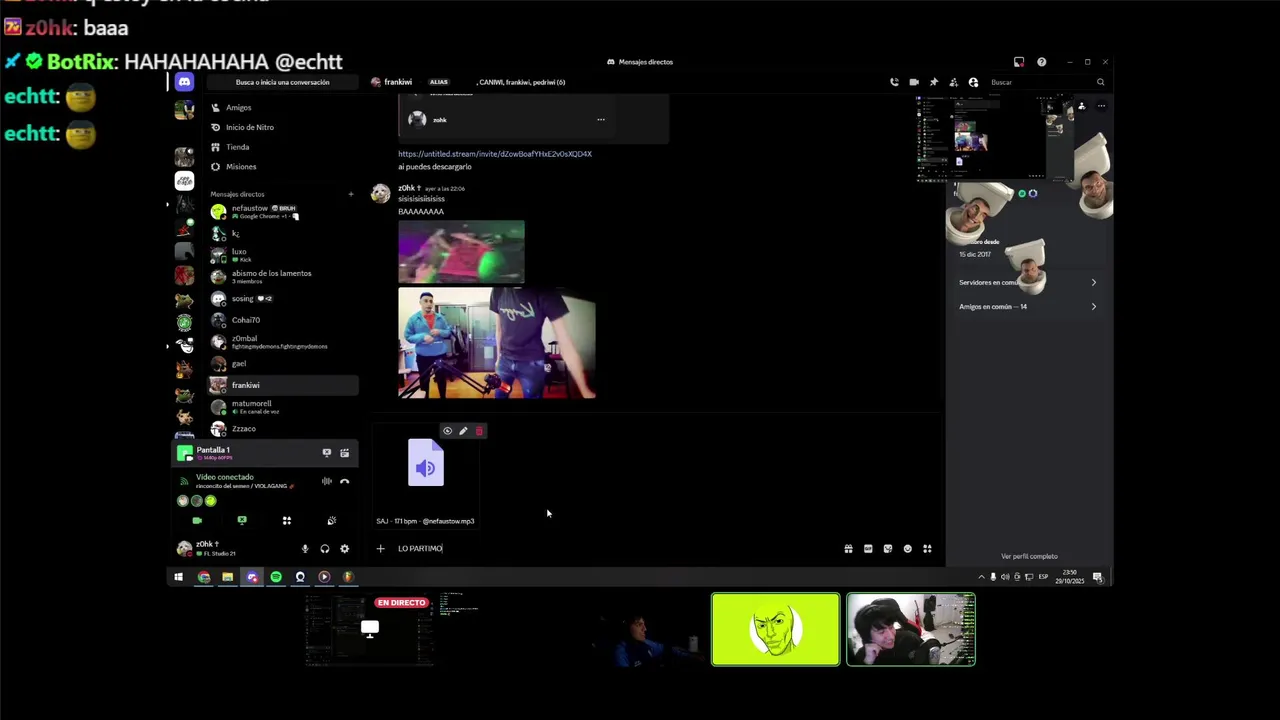Toggle screen share in voice panel

click(242, 520)
